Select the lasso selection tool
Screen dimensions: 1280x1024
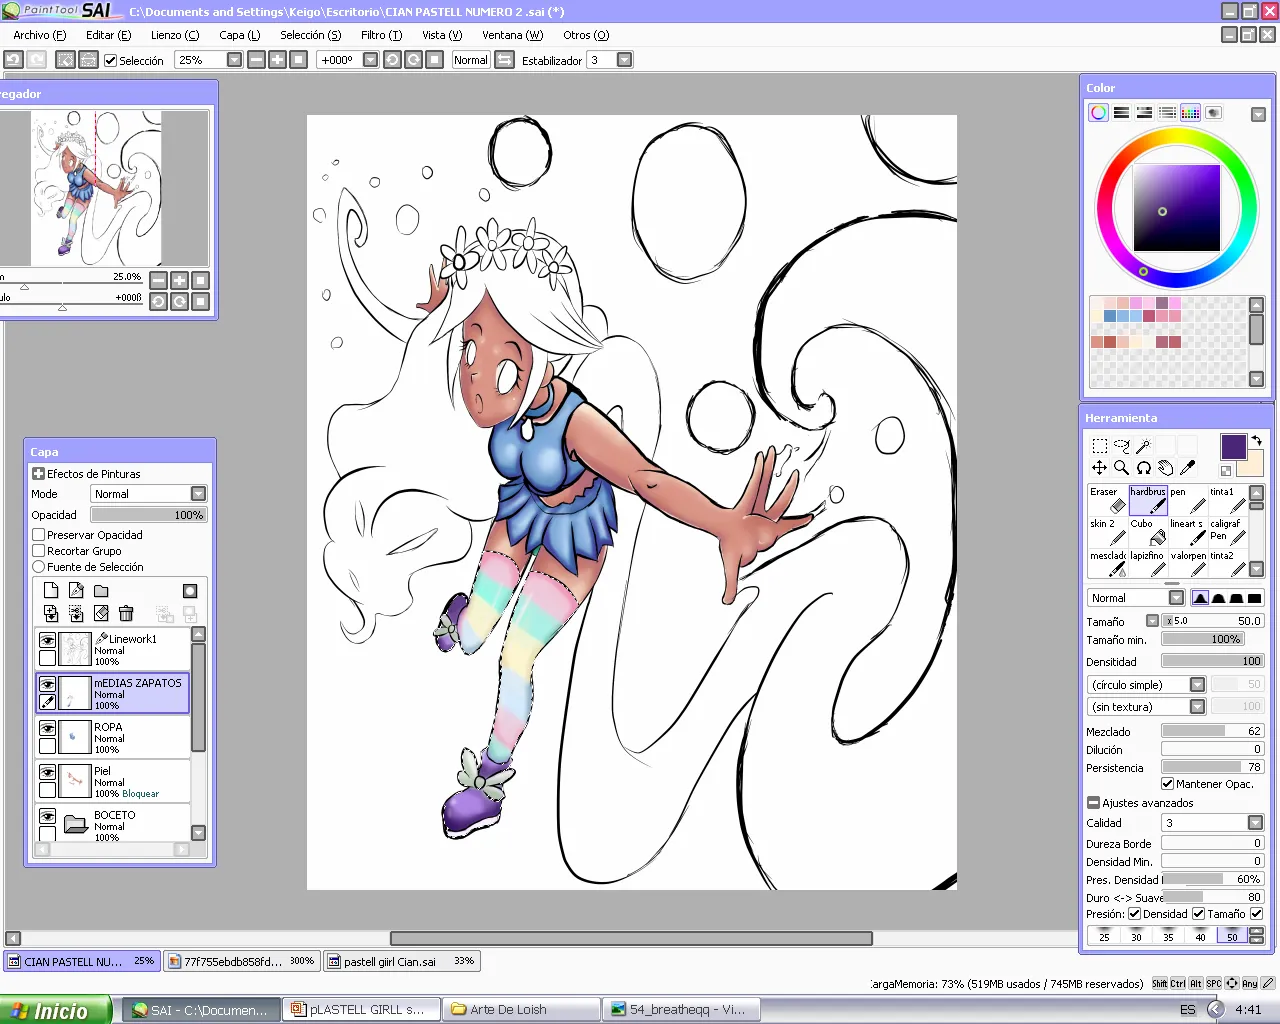[1121, 446]
